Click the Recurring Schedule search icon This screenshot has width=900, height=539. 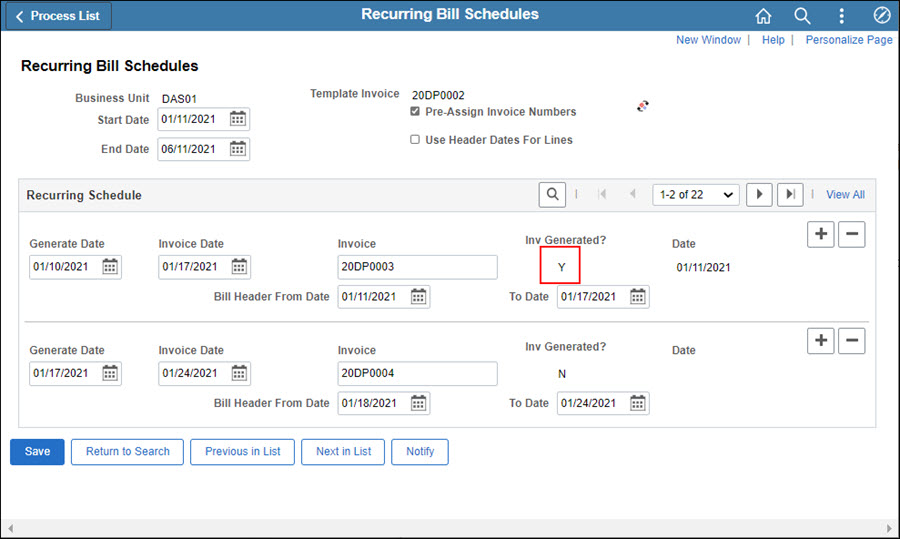[x=552, y=195]
